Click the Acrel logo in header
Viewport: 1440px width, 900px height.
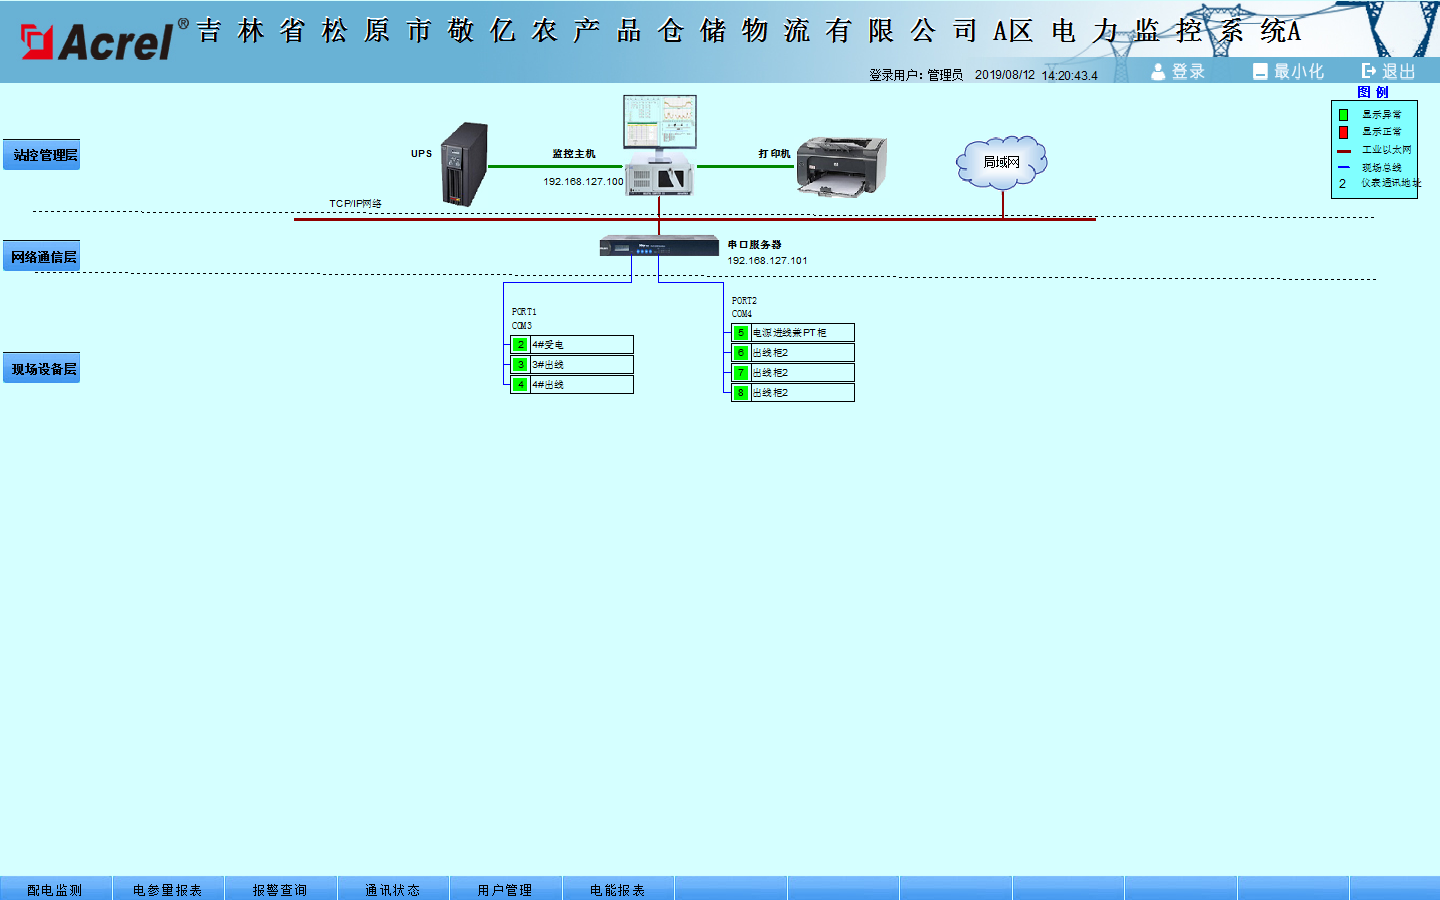click(97, 41)
